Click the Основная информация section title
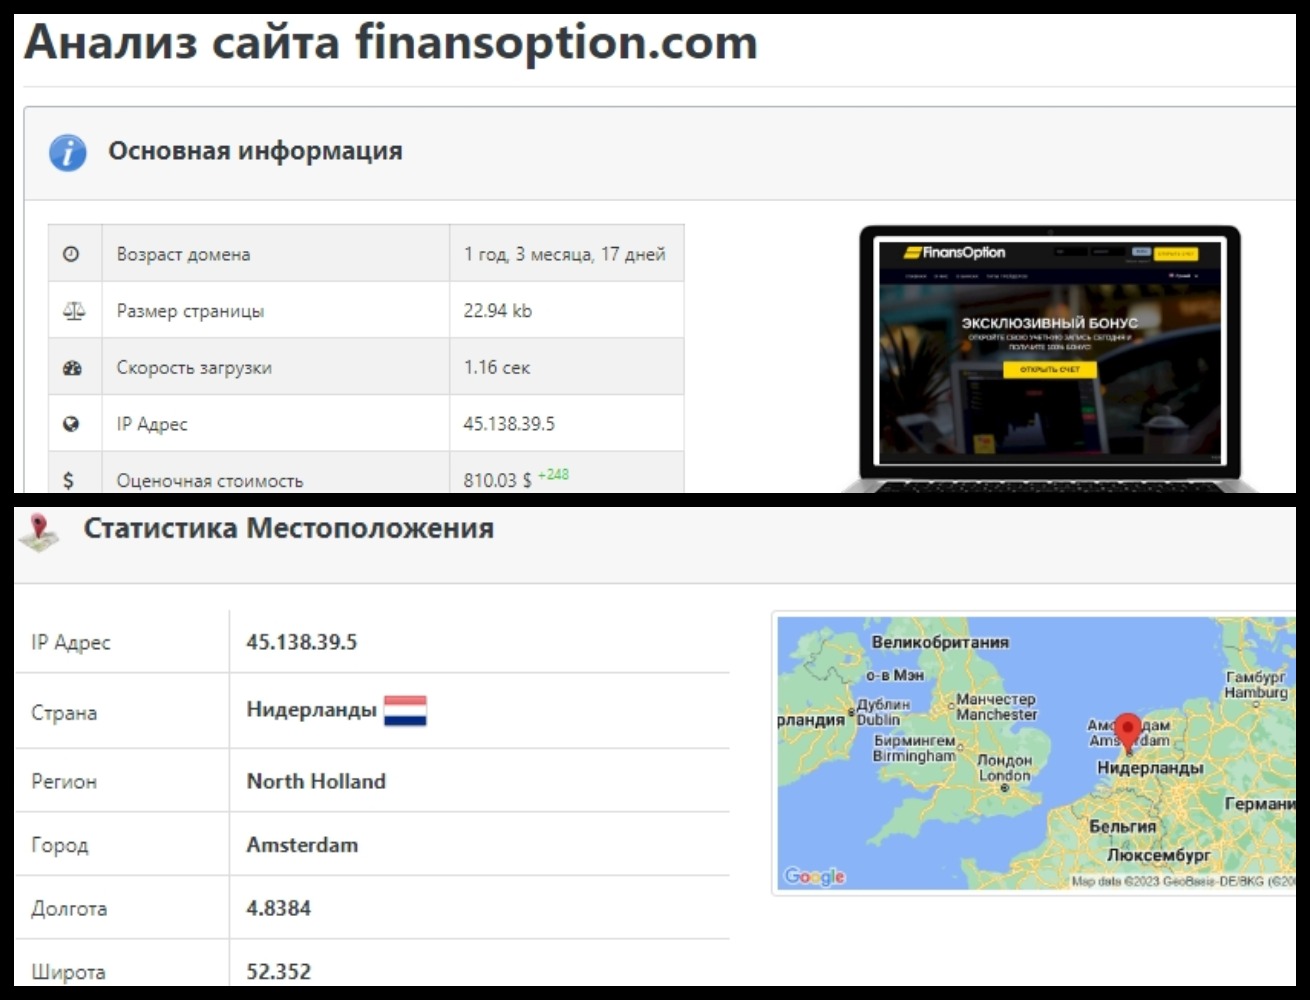Viewport: 1310px width, 1000px height. point(255,151)
